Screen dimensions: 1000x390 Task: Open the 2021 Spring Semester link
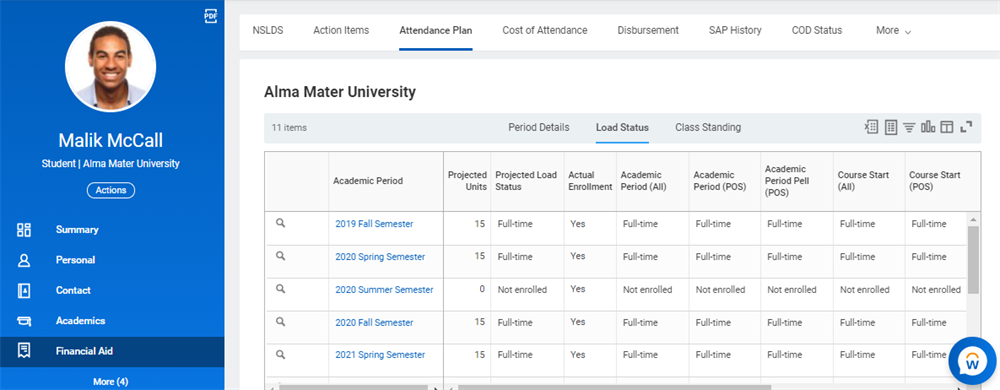click(380, 355)
